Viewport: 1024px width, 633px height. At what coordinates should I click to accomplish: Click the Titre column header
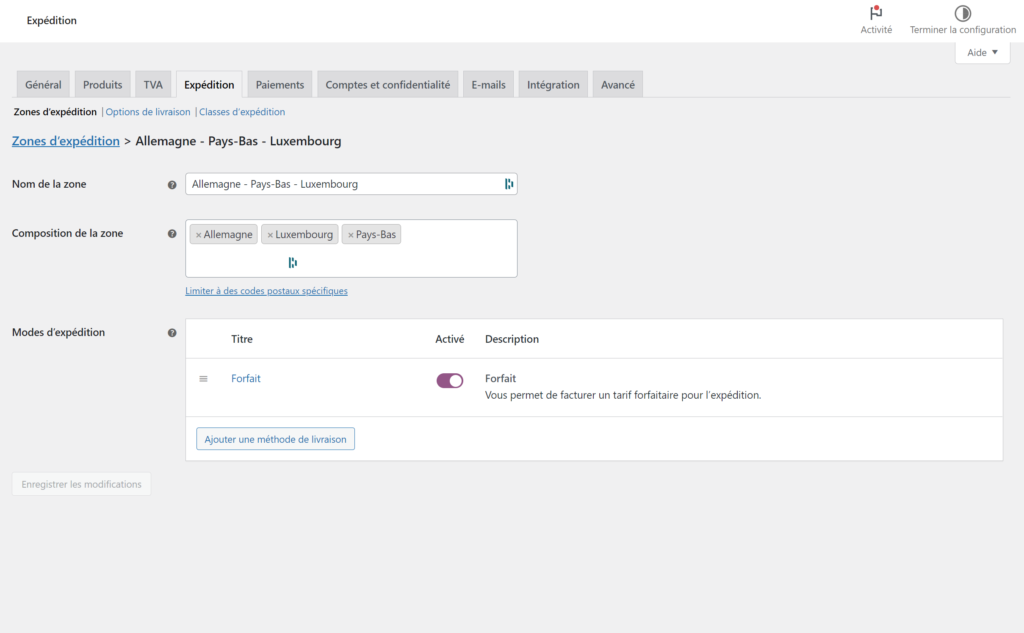click(242, 339)
